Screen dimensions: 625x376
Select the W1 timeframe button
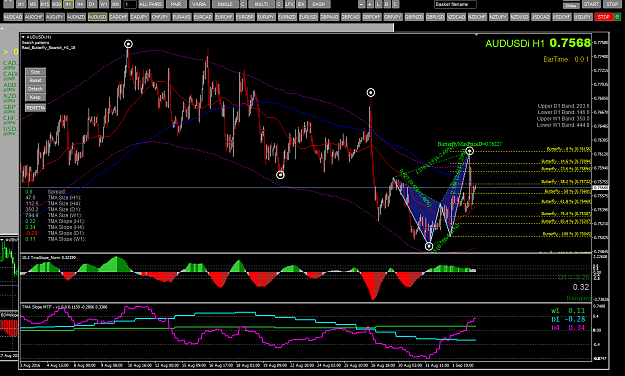104,4
